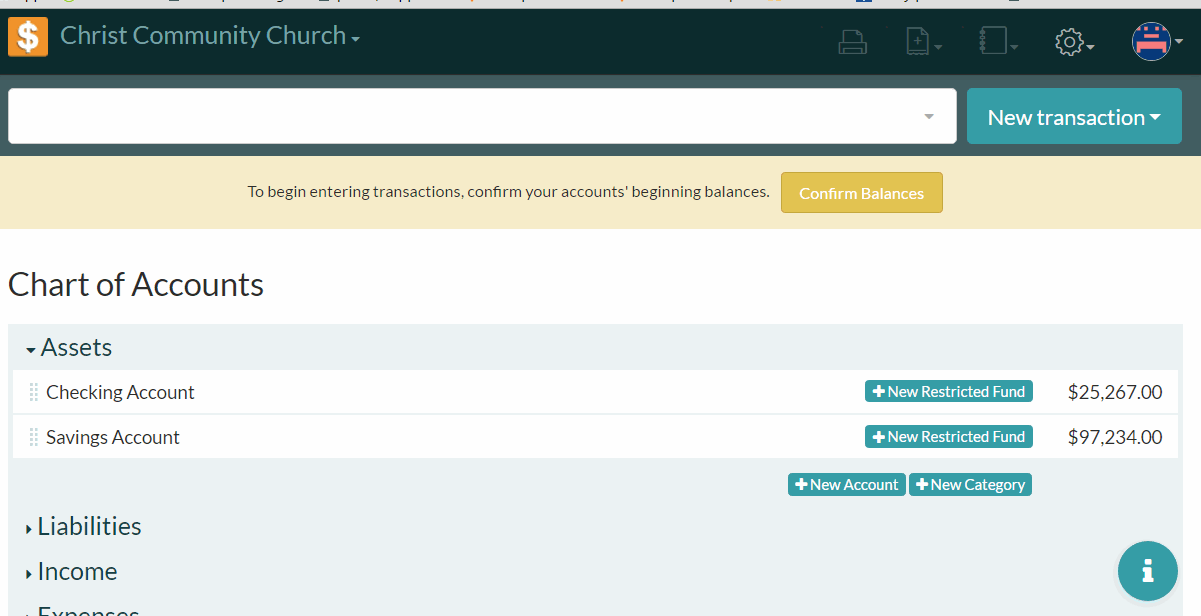Click the New Account button
1201x616 pixels.
(x=846, y=485)
